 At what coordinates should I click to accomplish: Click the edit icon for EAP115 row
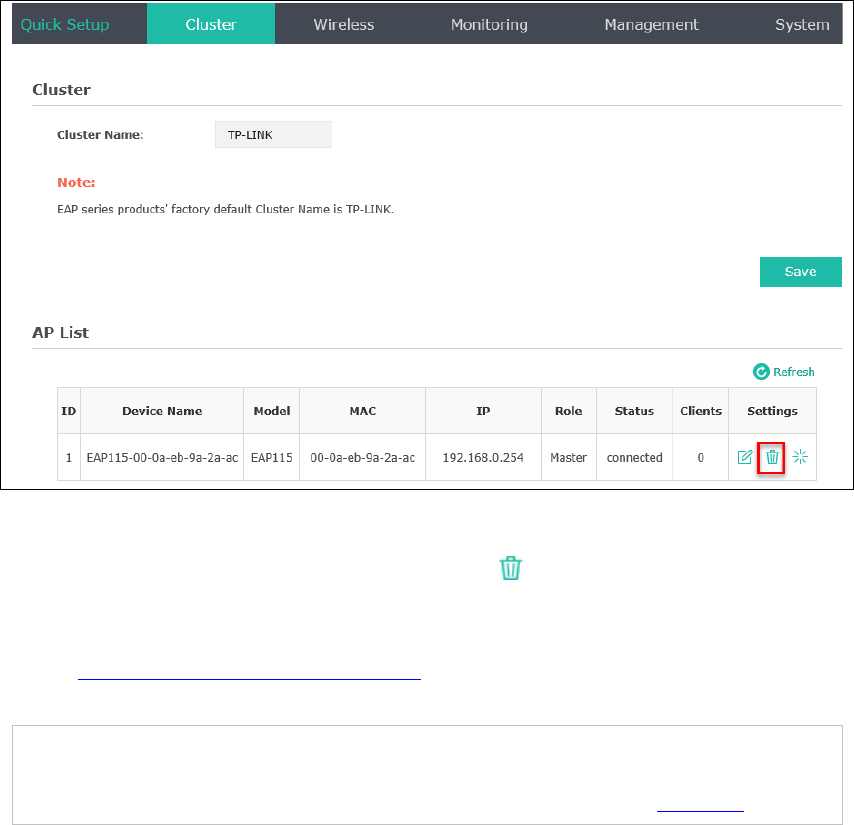[745, 457]
